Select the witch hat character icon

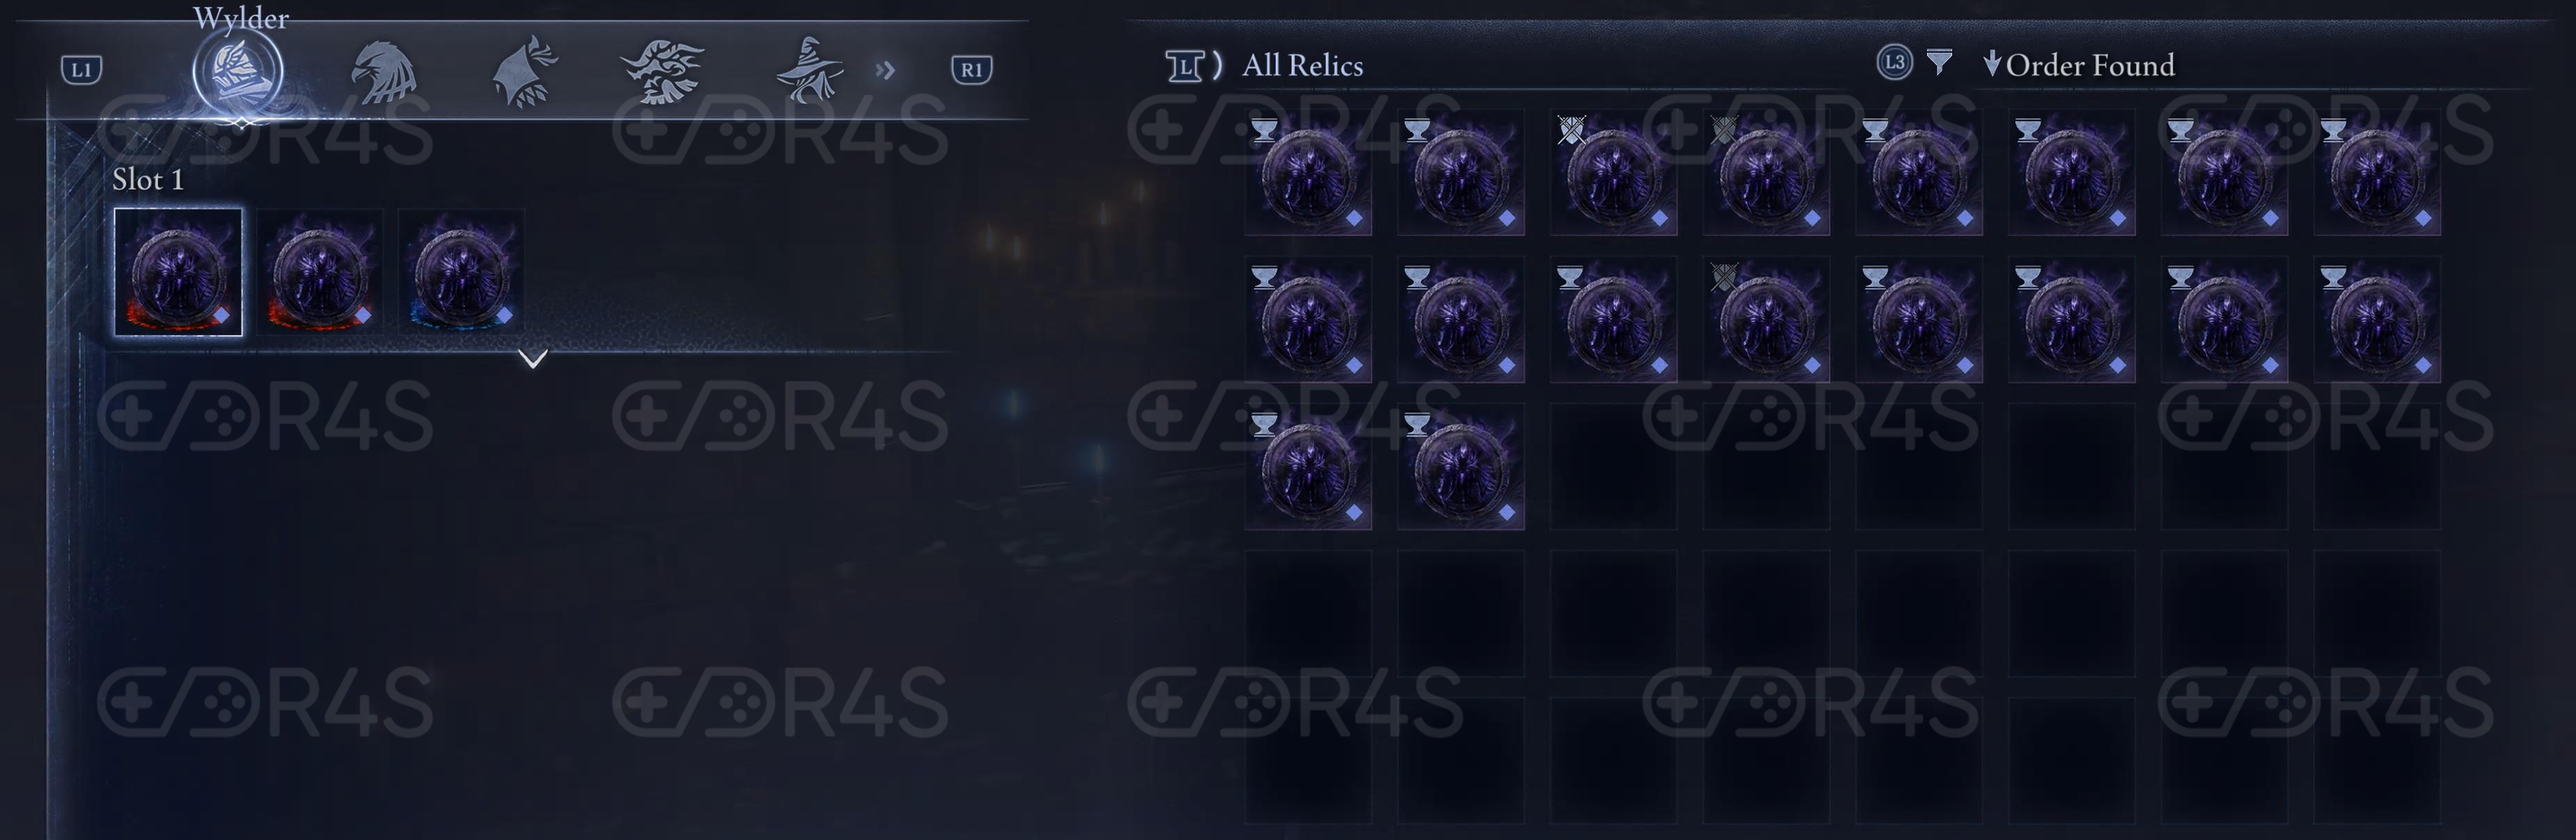[808, 70]
